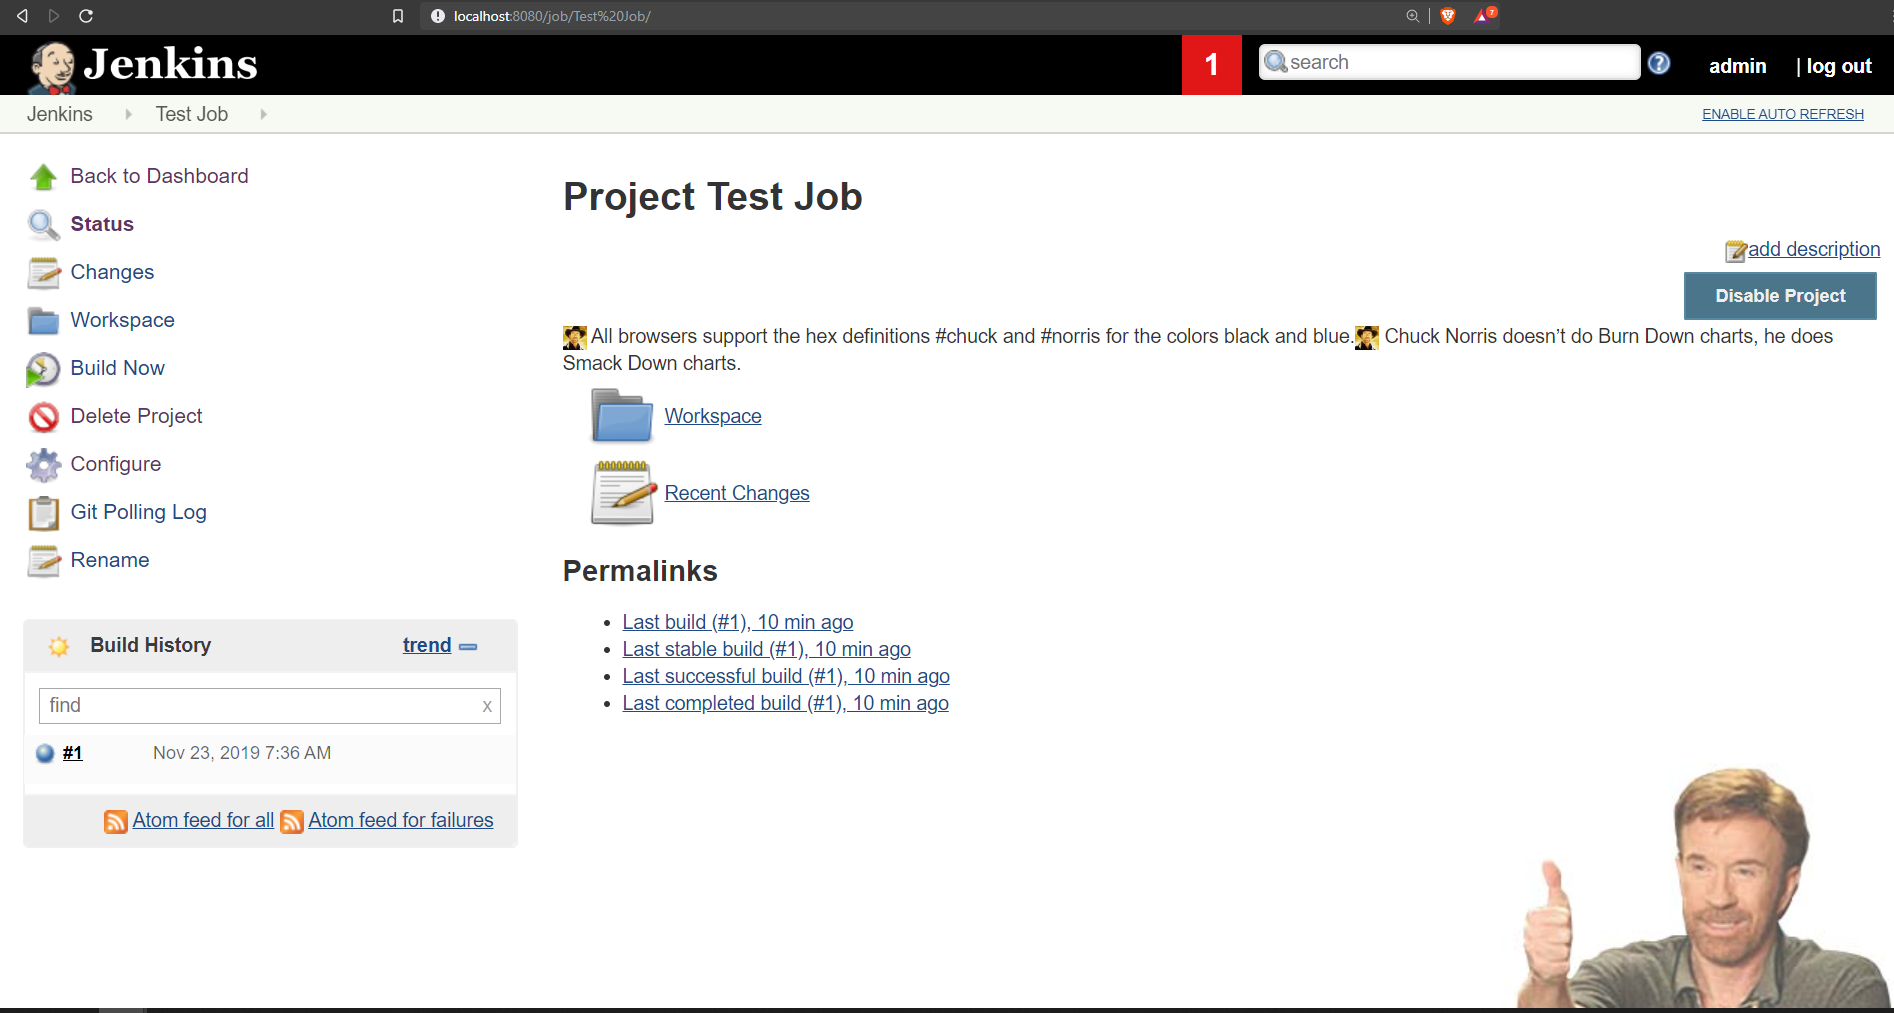Open the Last stable build (#1) permalink
This screenshot has width=1894, height=1013.
coord(766,649)
